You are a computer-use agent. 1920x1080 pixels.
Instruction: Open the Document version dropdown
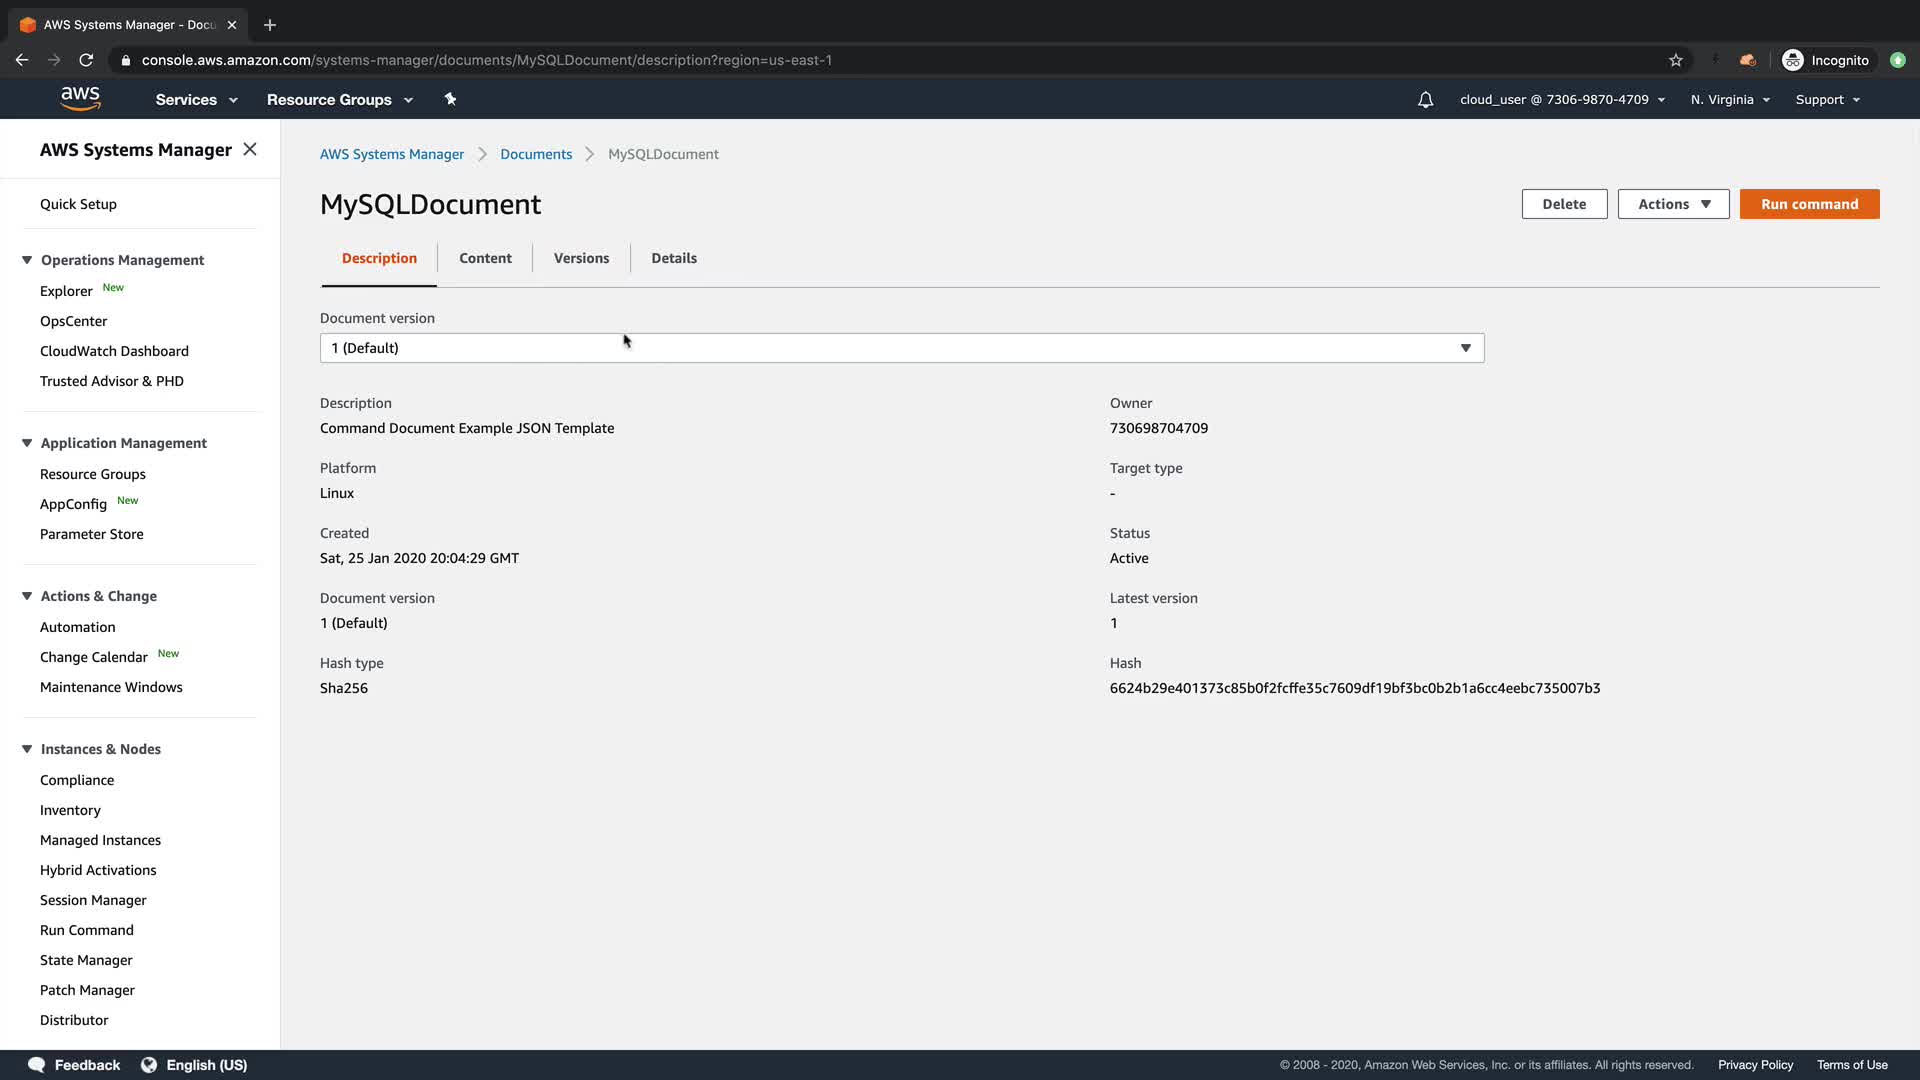point(901,348)
